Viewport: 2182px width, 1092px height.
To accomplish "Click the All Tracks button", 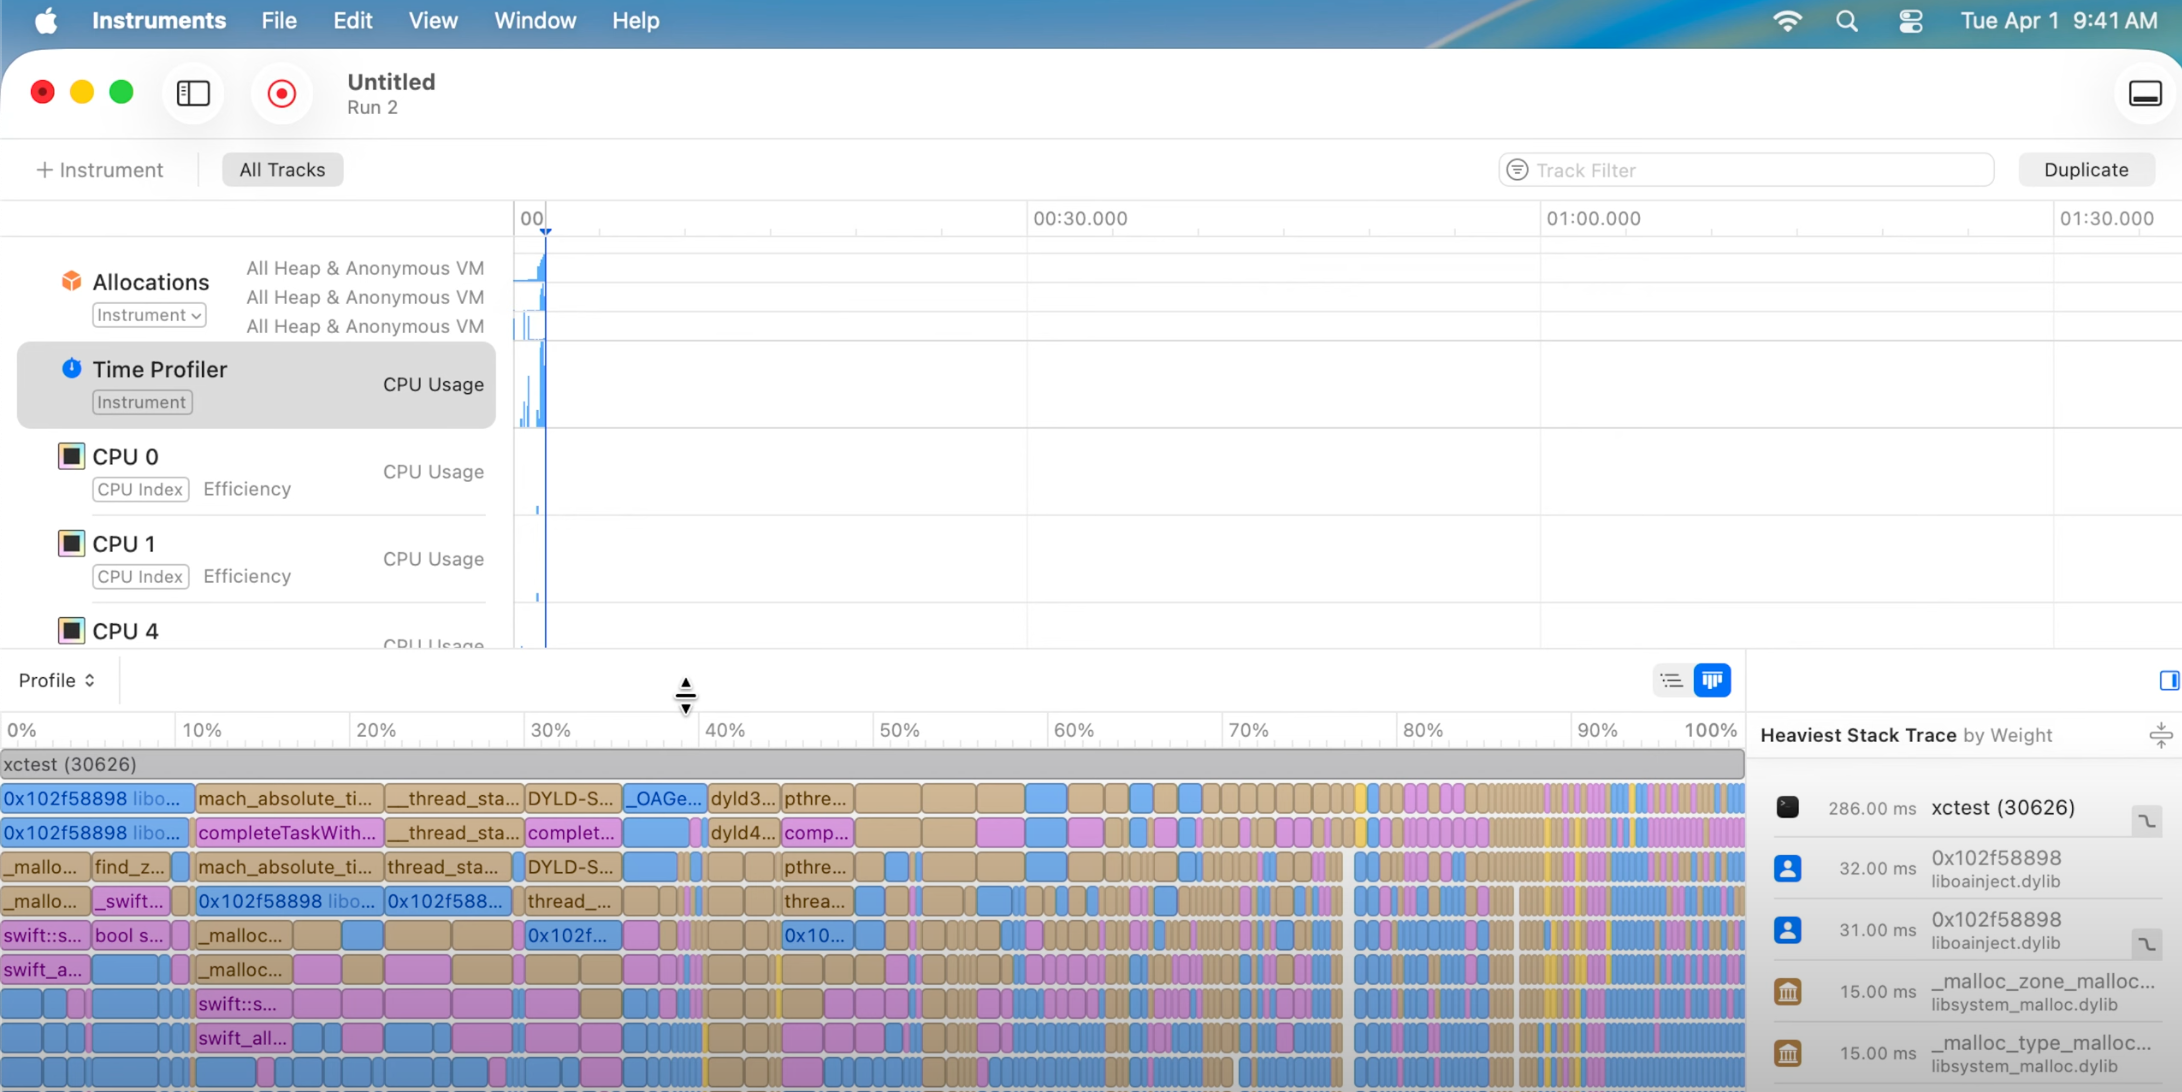I will [282, 170].
